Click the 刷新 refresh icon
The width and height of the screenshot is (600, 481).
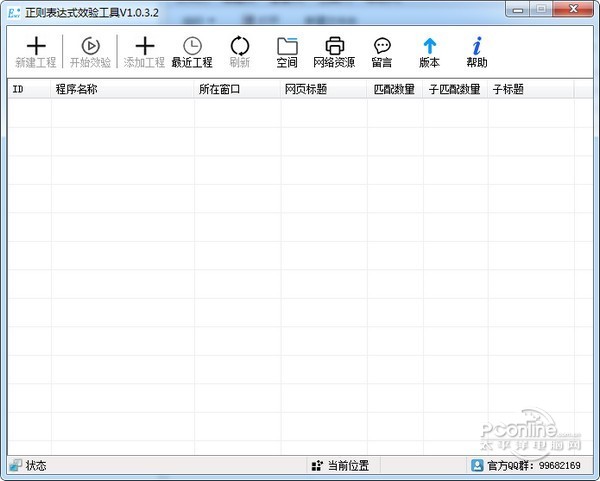pos(240,46)
